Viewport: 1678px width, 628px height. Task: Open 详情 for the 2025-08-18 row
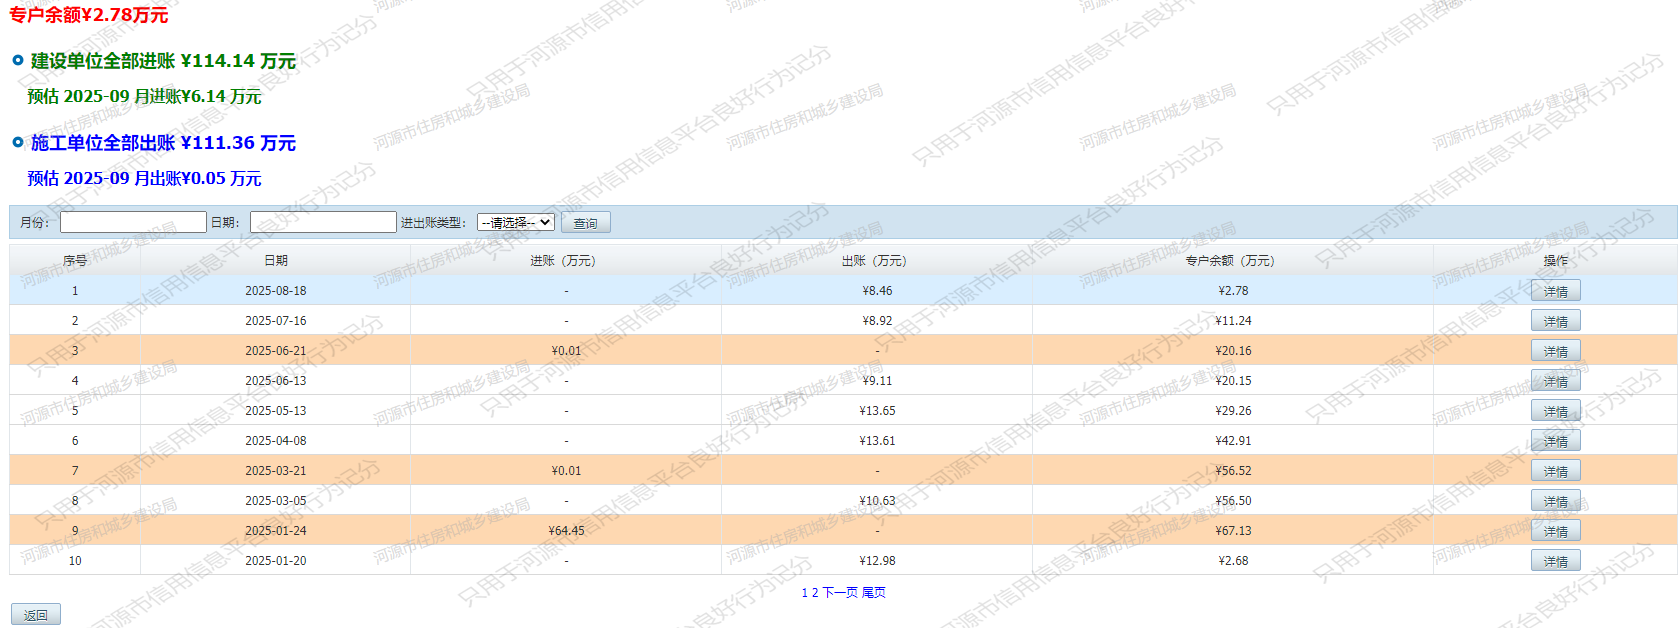click(1555, 291)
